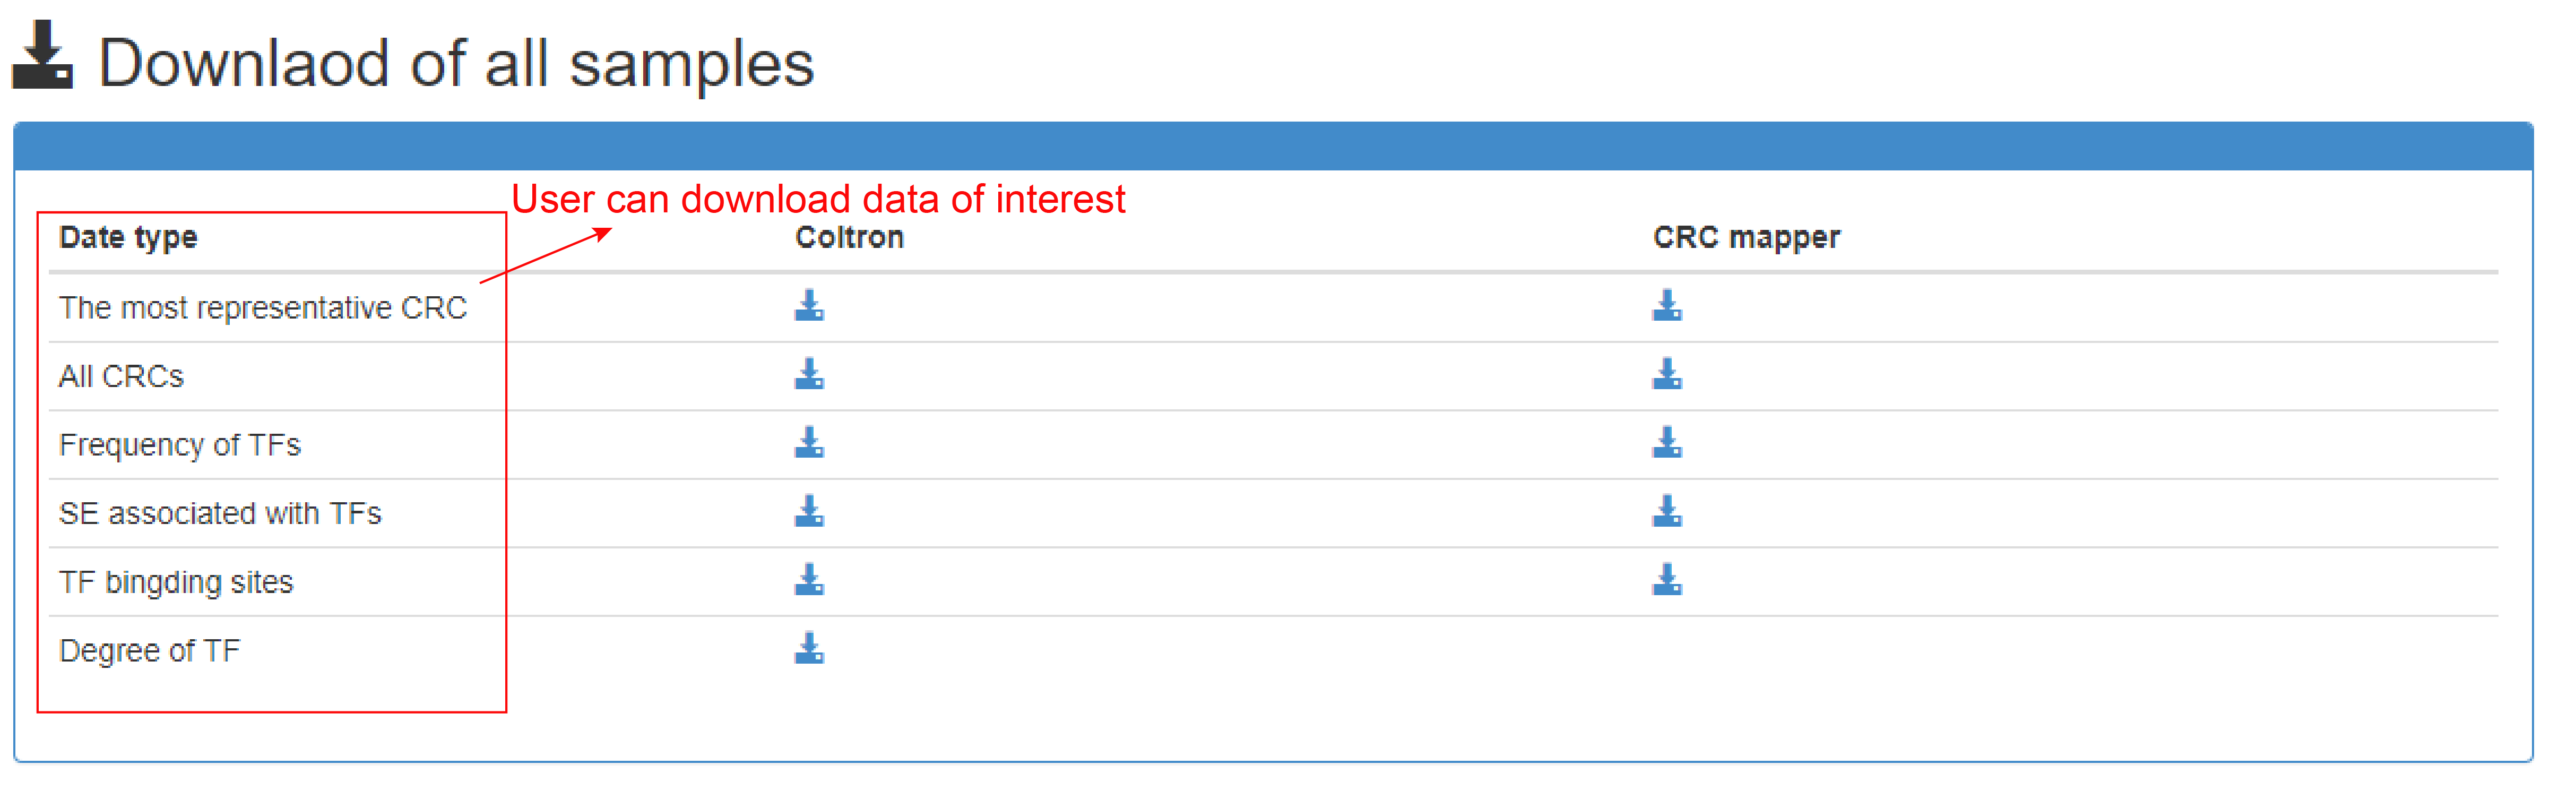Screen dimensions: 2576x790
Task: Download Coltron most representative CRC data
Action: 809,306
